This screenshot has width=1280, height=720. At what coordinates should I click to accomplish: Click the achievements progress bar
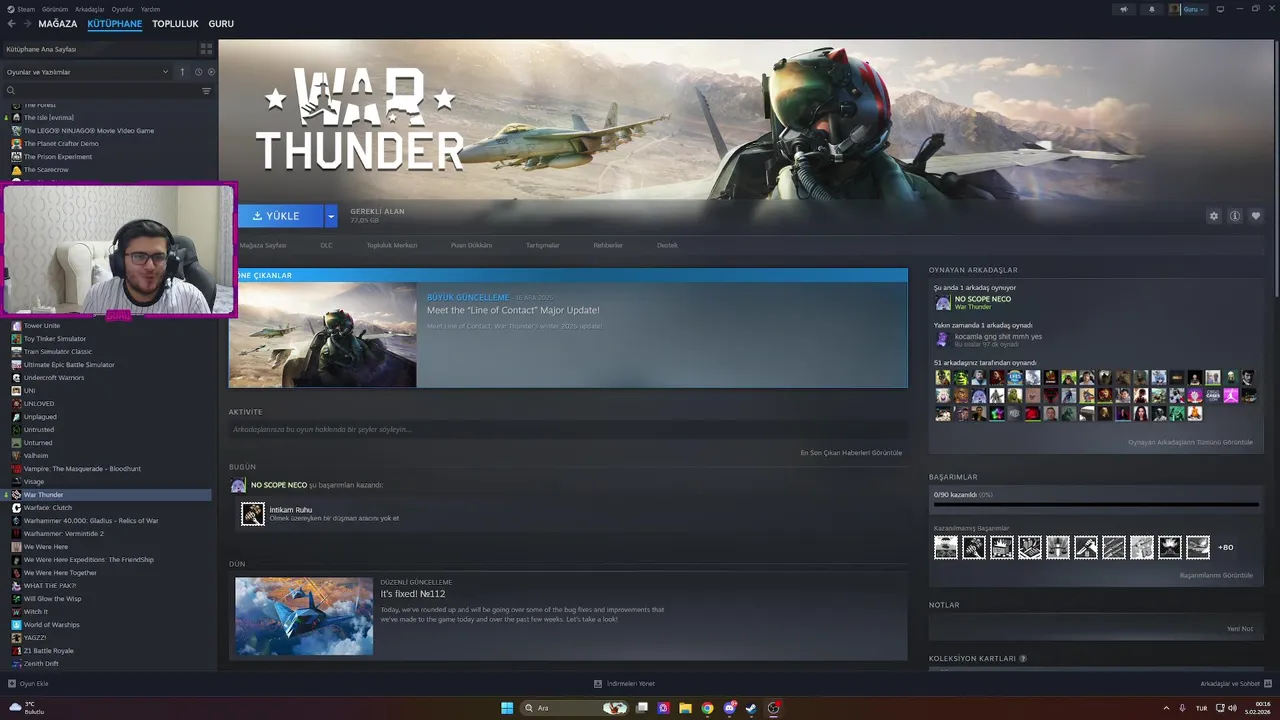(x=1096, y=505)
